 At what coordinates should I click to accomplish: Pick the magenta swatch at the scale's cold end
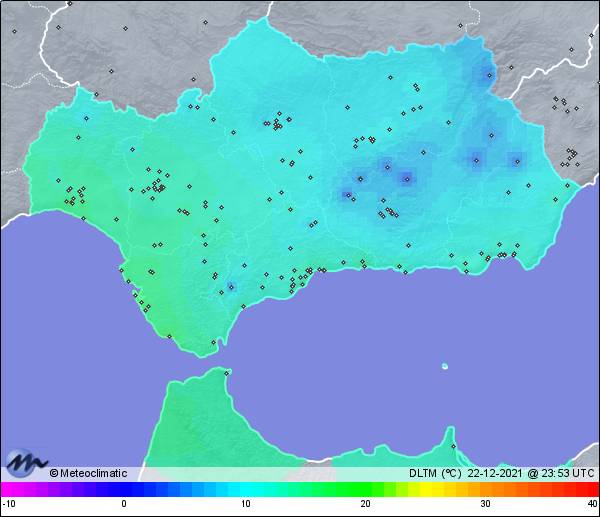[x=8, y=489]
